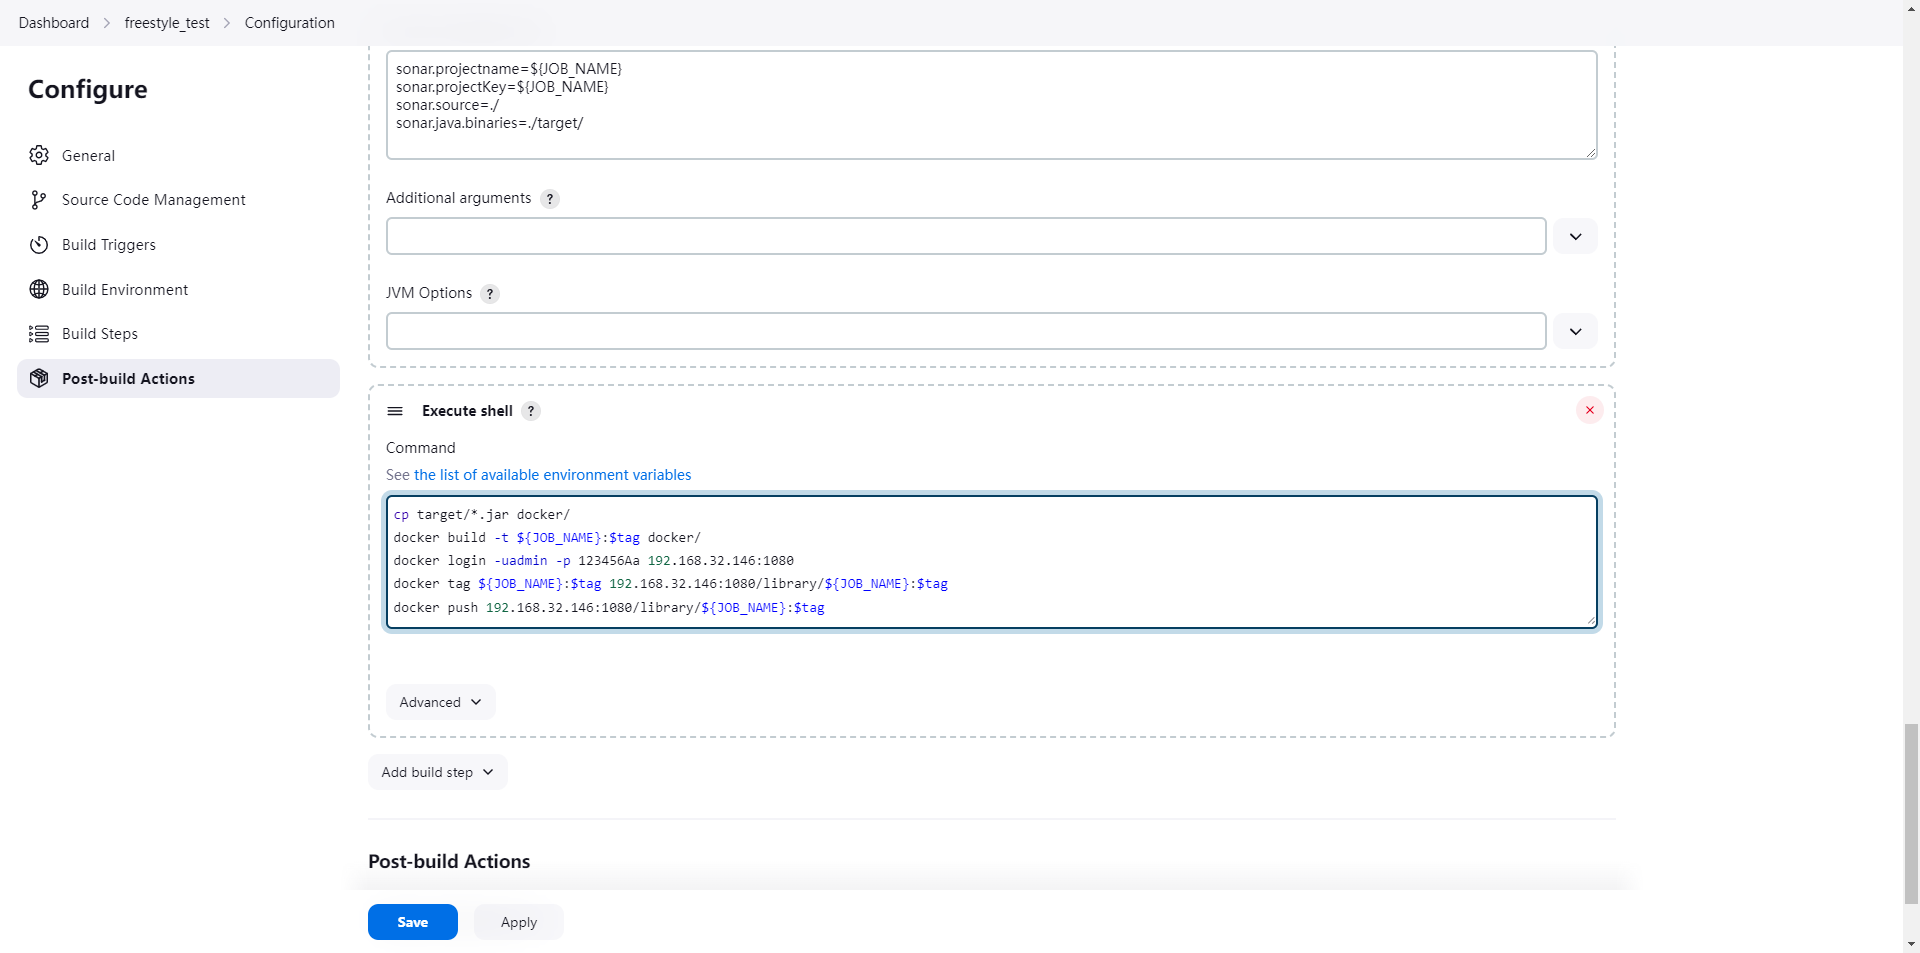Open the Add build step dropdown

click(x=437, y=772)
